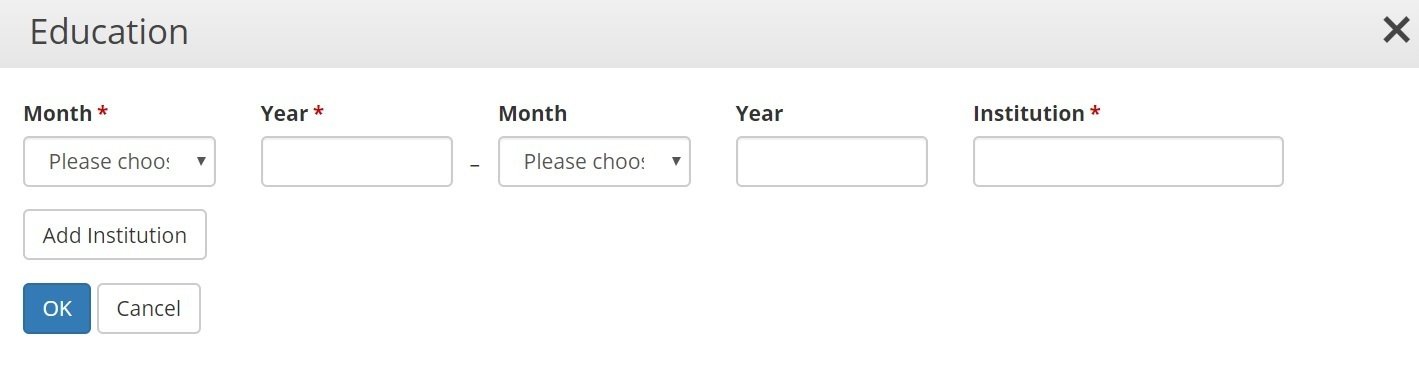
Task: Confirm with the blue OK button
Action: [57, 308]
